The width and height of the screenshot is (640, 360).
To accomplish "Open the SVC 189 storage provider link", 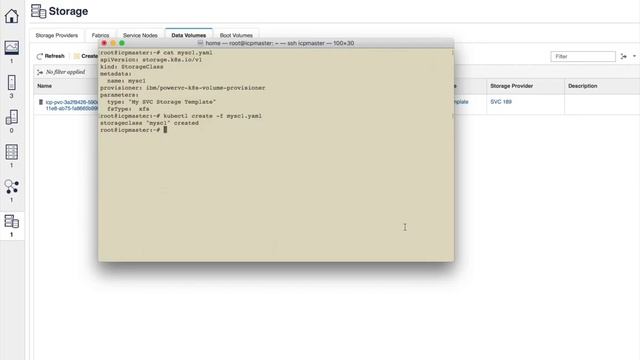I will tap(501, 102).
